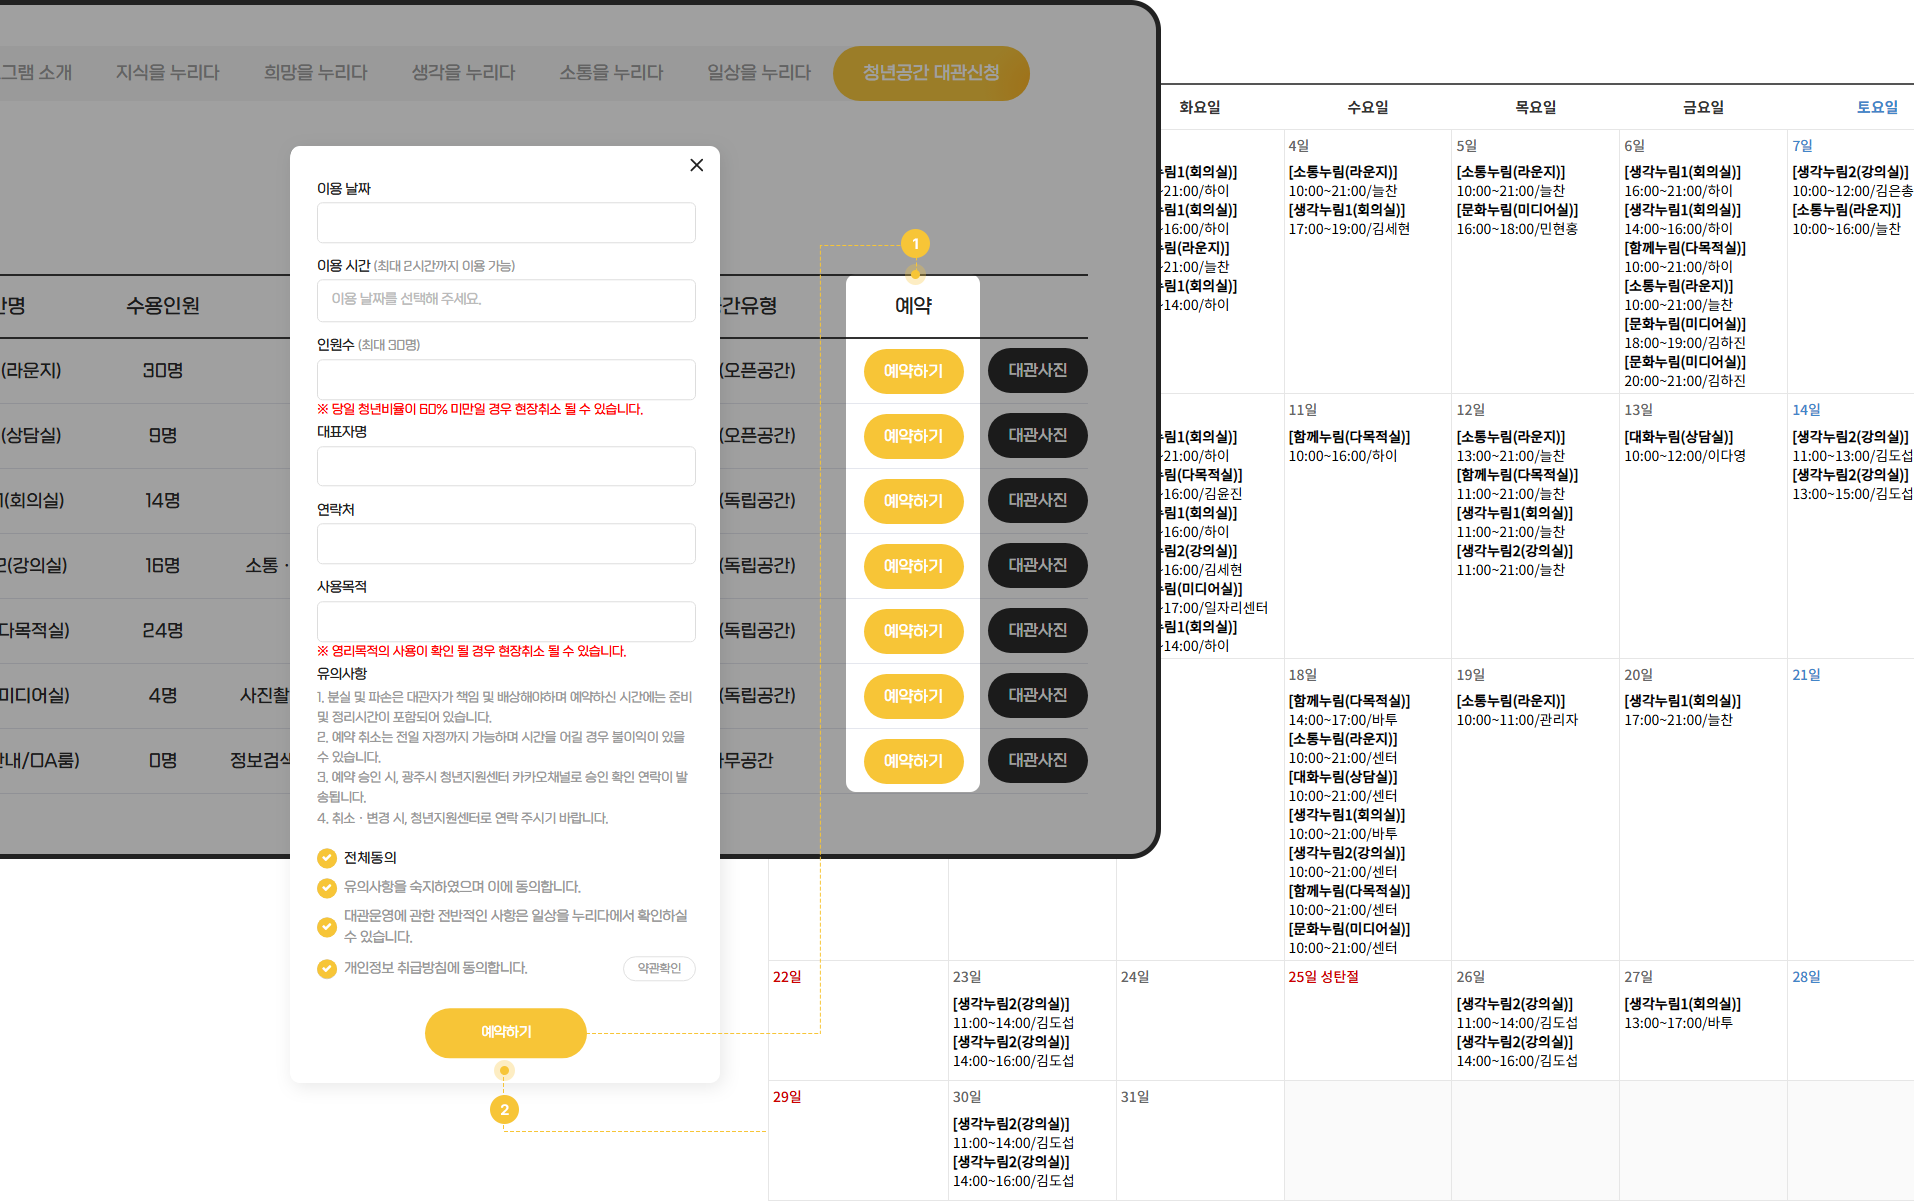Open the 이용 시간 time selection field

(x=506, y=300)
